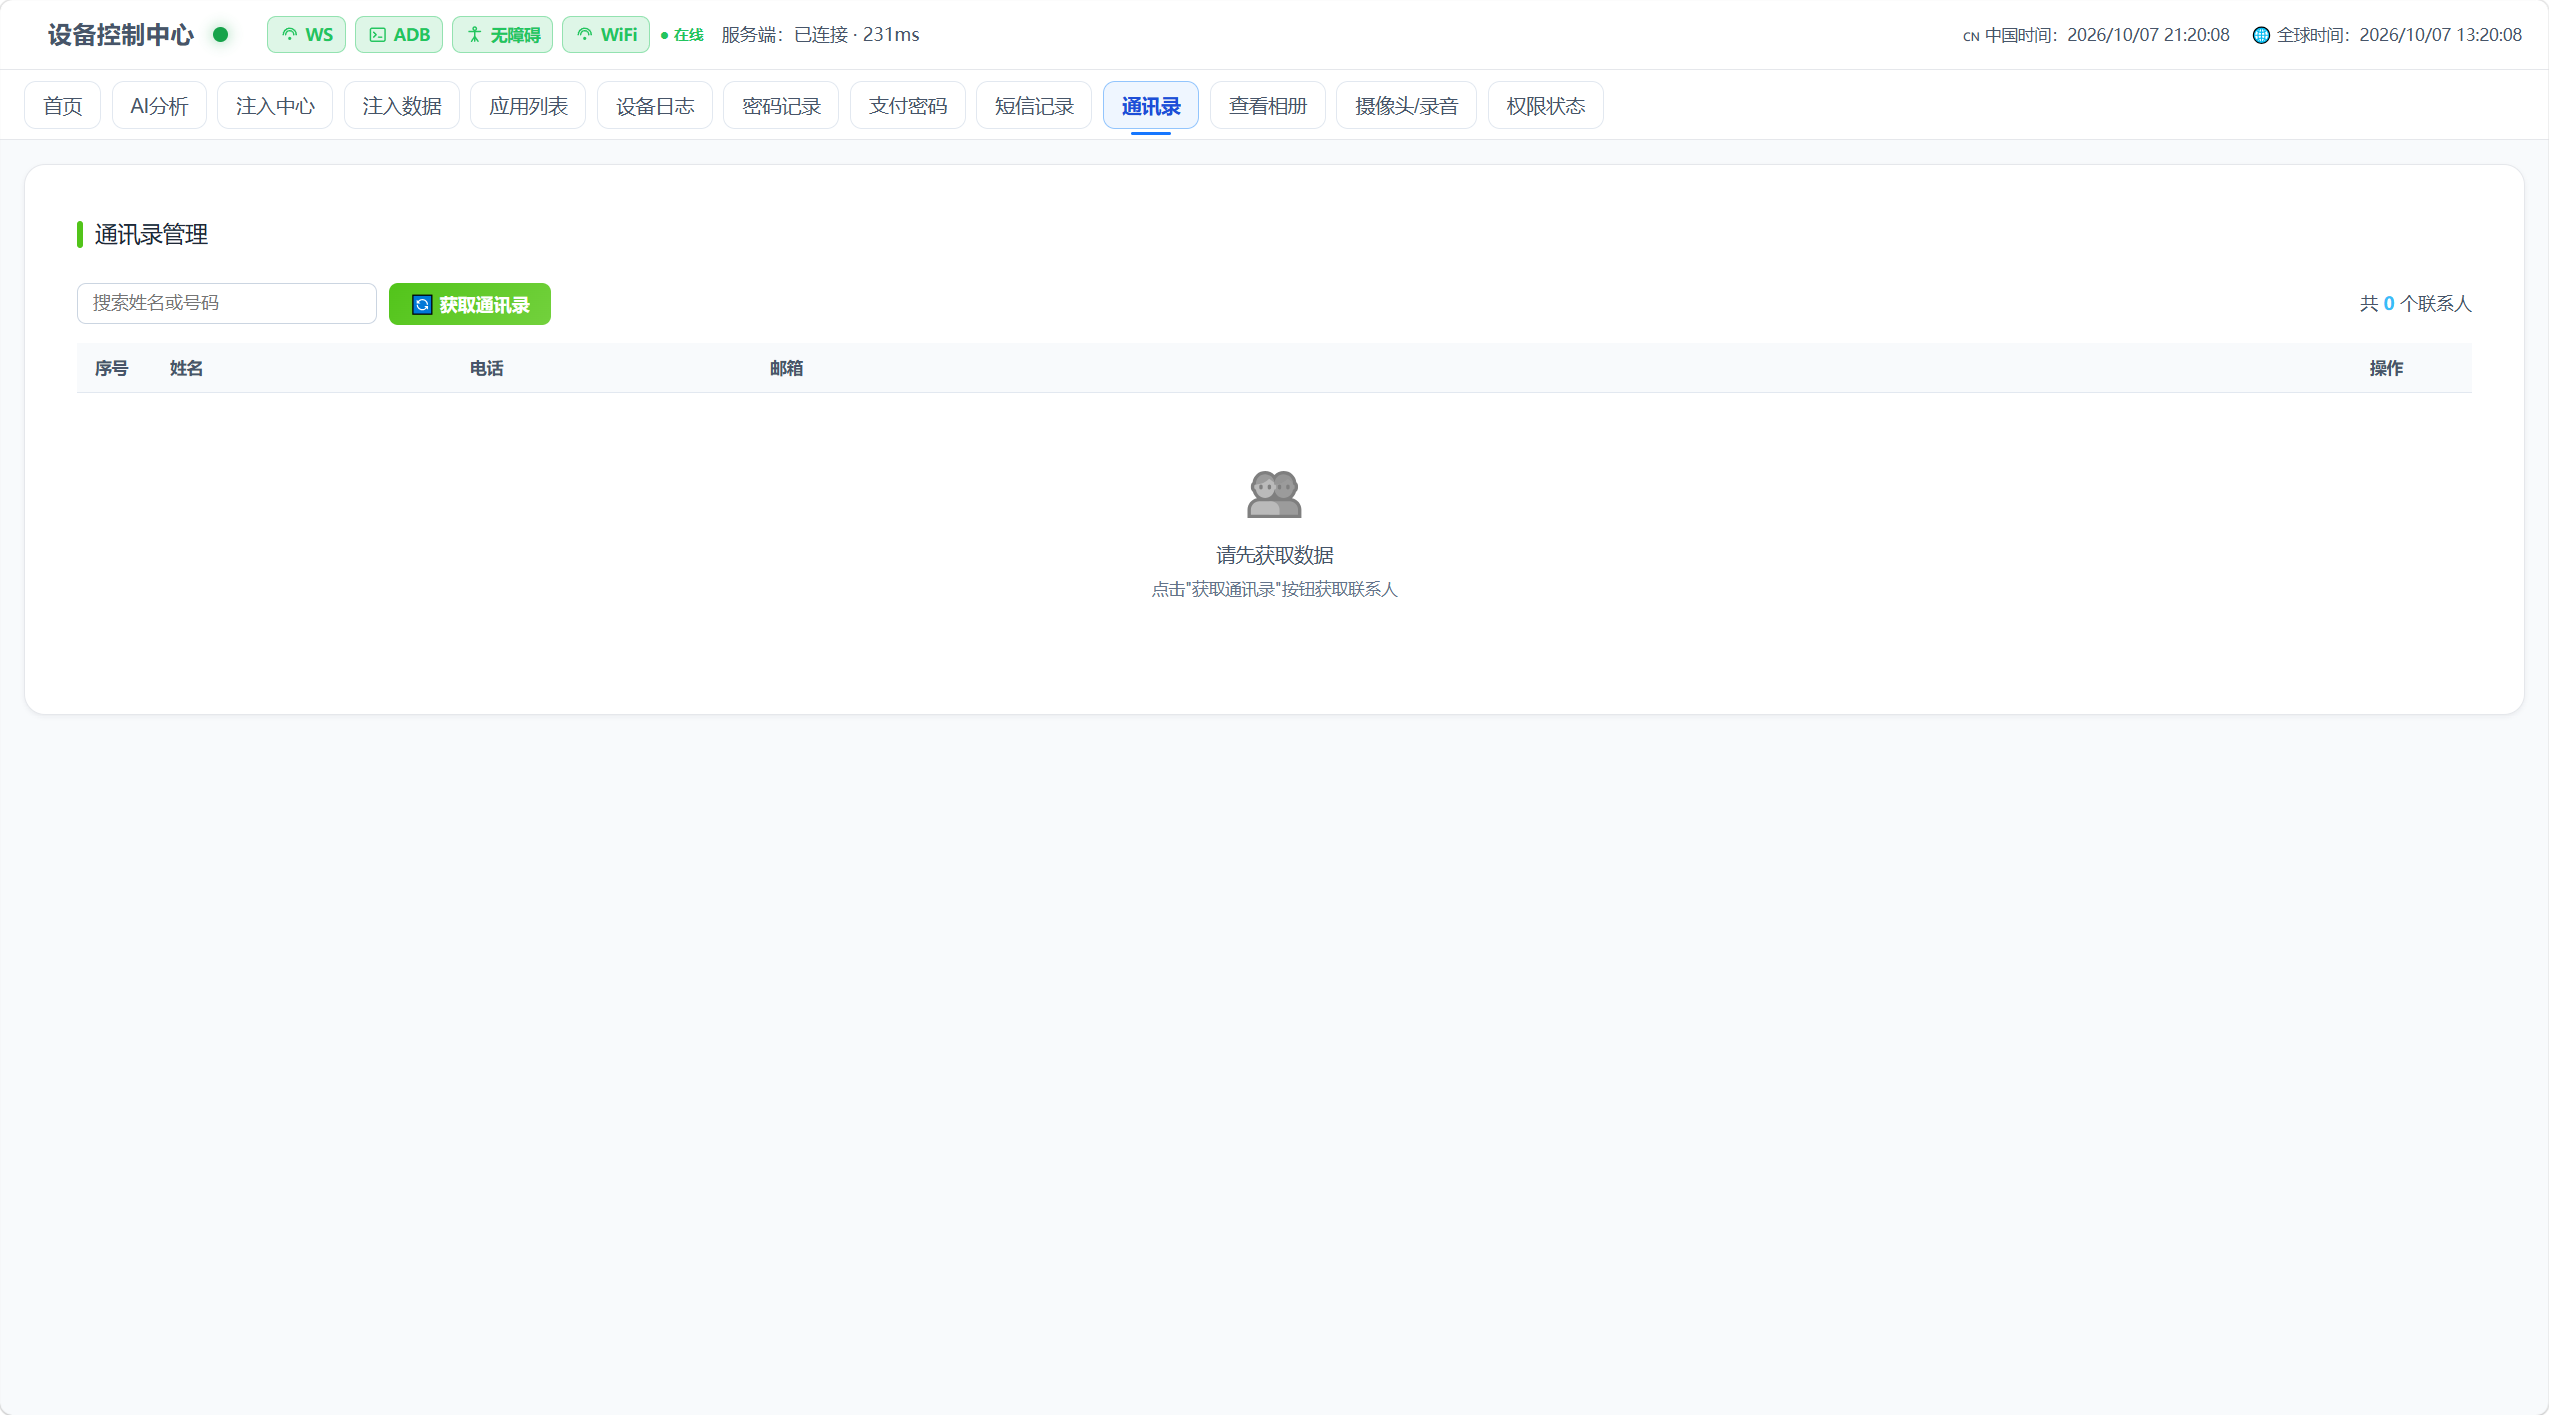Image resolution: width=2549 pixels, height=1415 pixels.
Task: Open the 设备日志 tab
Action: coord(655,106)
